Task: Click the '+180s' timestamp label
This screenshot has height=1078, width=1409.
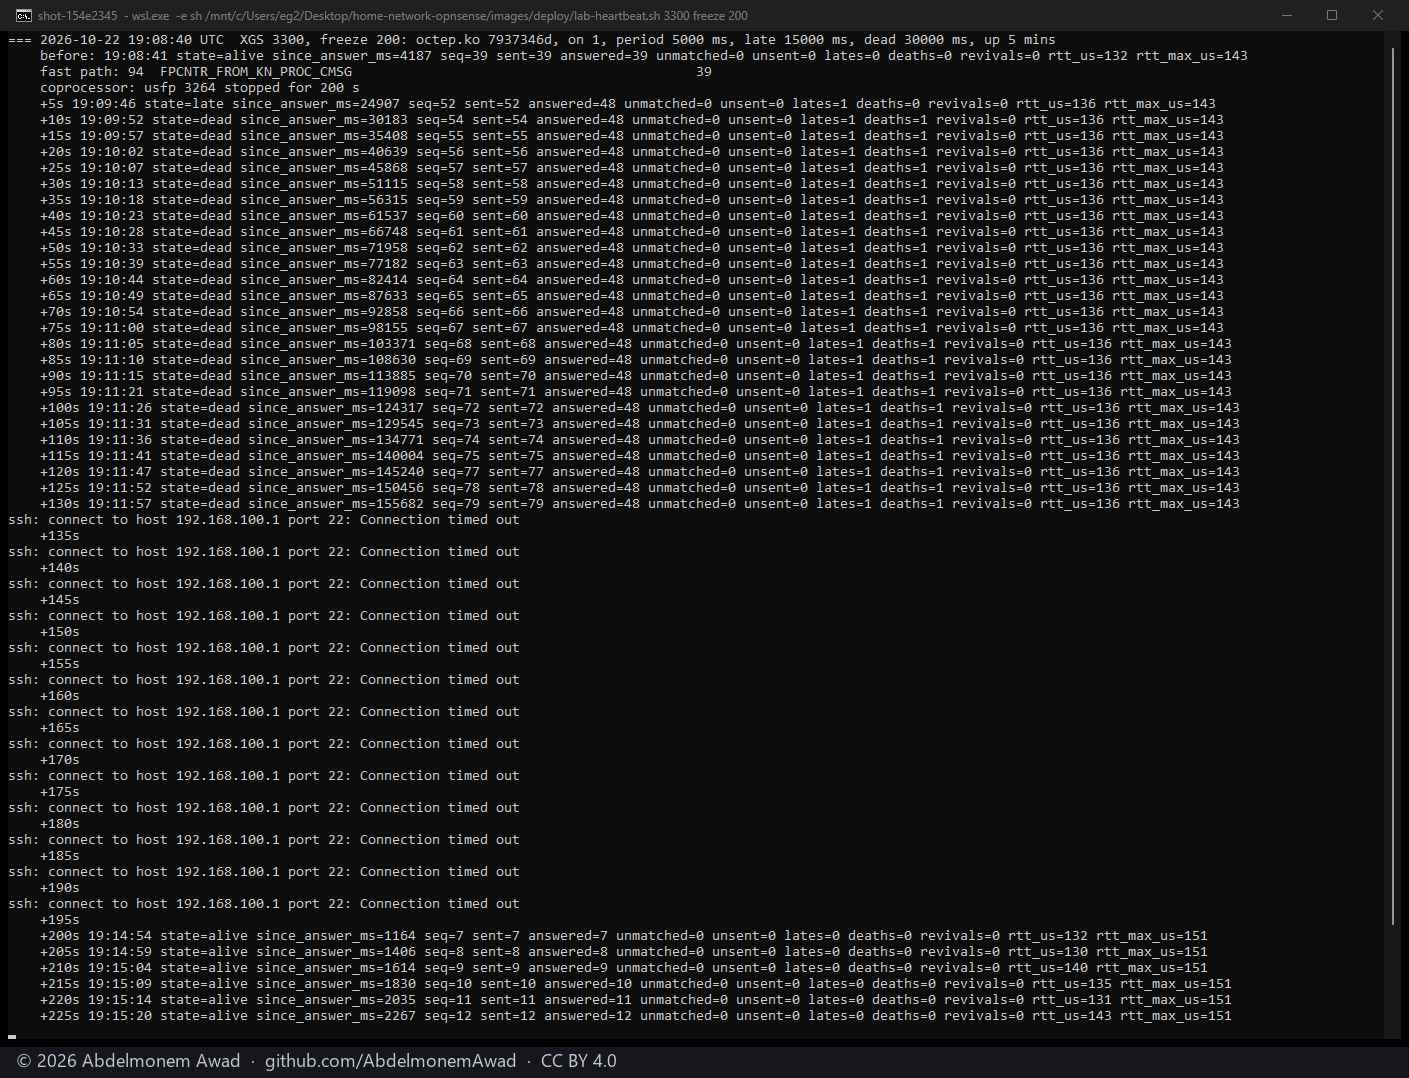Action: tap(60, 824)
